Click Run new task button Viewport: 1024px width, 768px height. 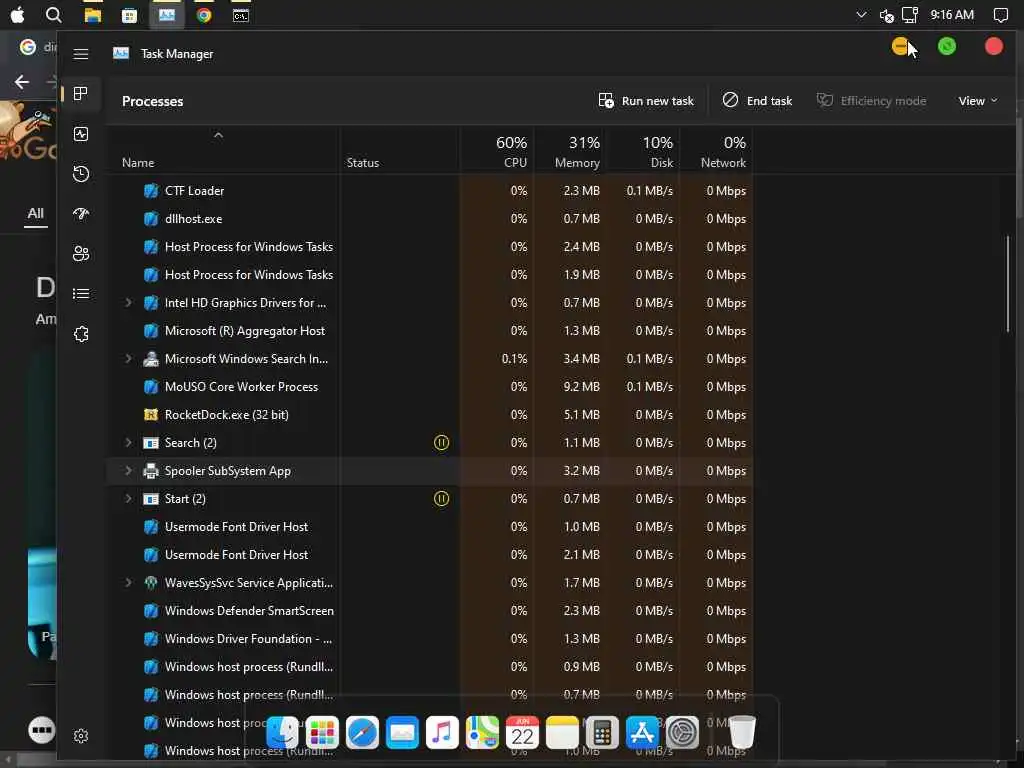point(646,101)
